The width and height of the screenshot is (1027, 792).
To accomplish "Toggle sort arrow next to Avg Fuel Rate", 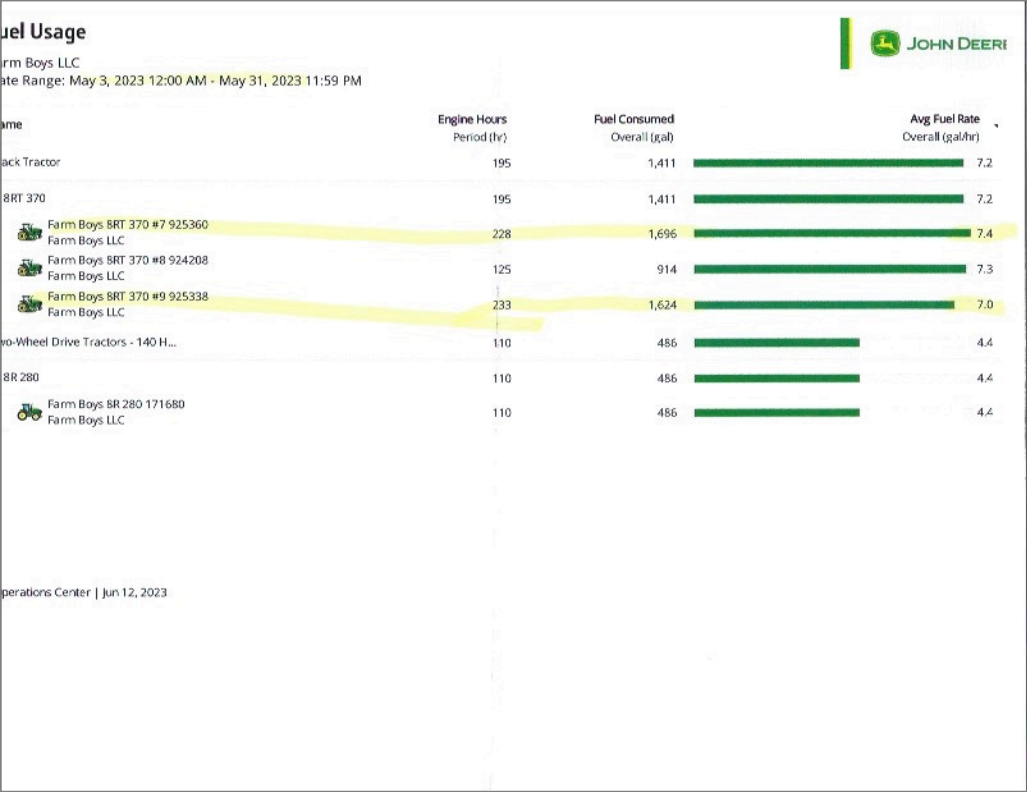I will tap(996, 125).
